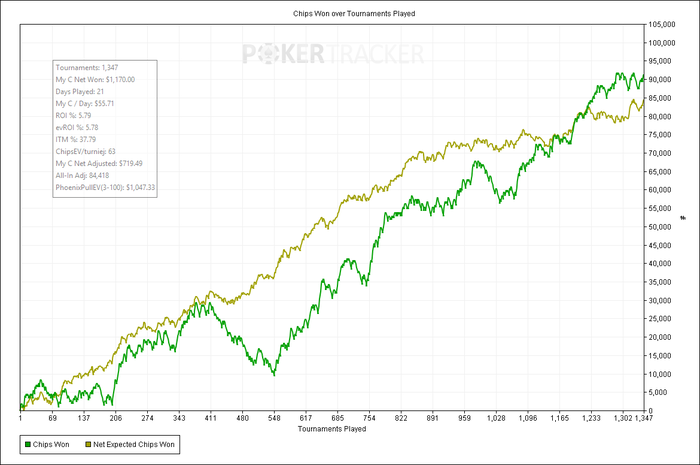The image size is (700, 465).
Task: Click the x-axis tick label 1,233
Action: click(591, 418)
